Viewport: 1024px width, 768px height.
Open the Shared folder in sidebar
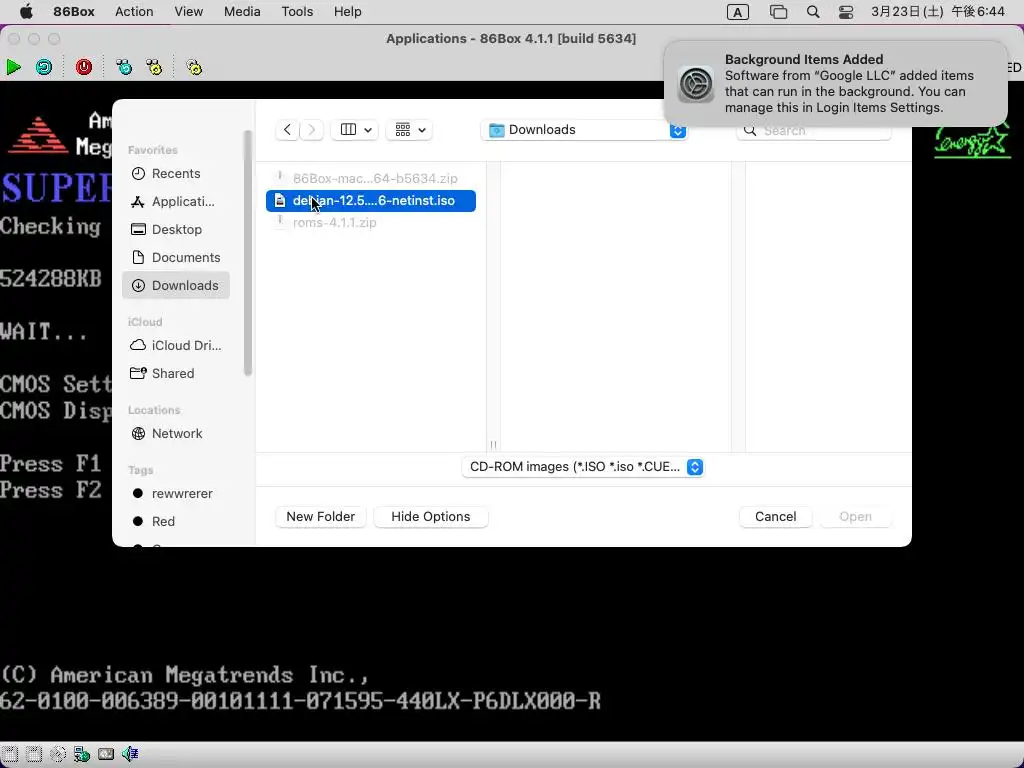(176, 374)
